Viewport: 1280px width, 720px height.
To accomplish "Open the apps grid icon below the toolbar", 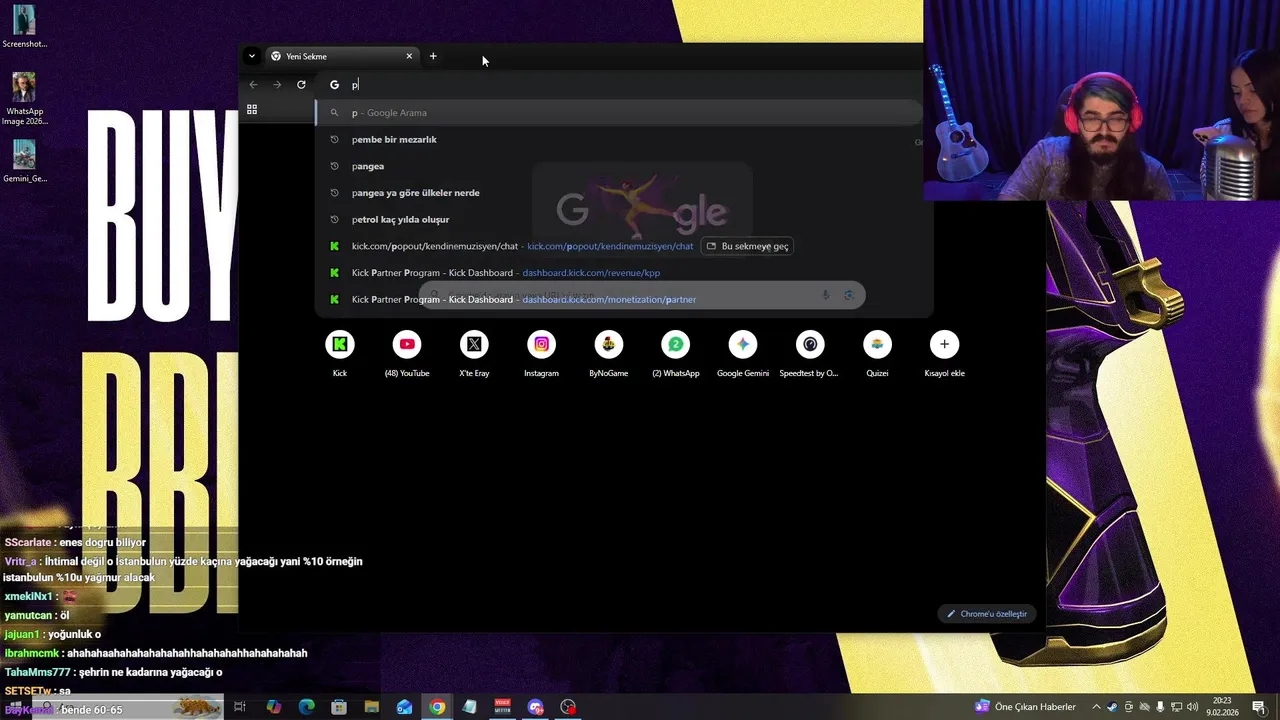I will pyautogui.click(x=252, y=109).
